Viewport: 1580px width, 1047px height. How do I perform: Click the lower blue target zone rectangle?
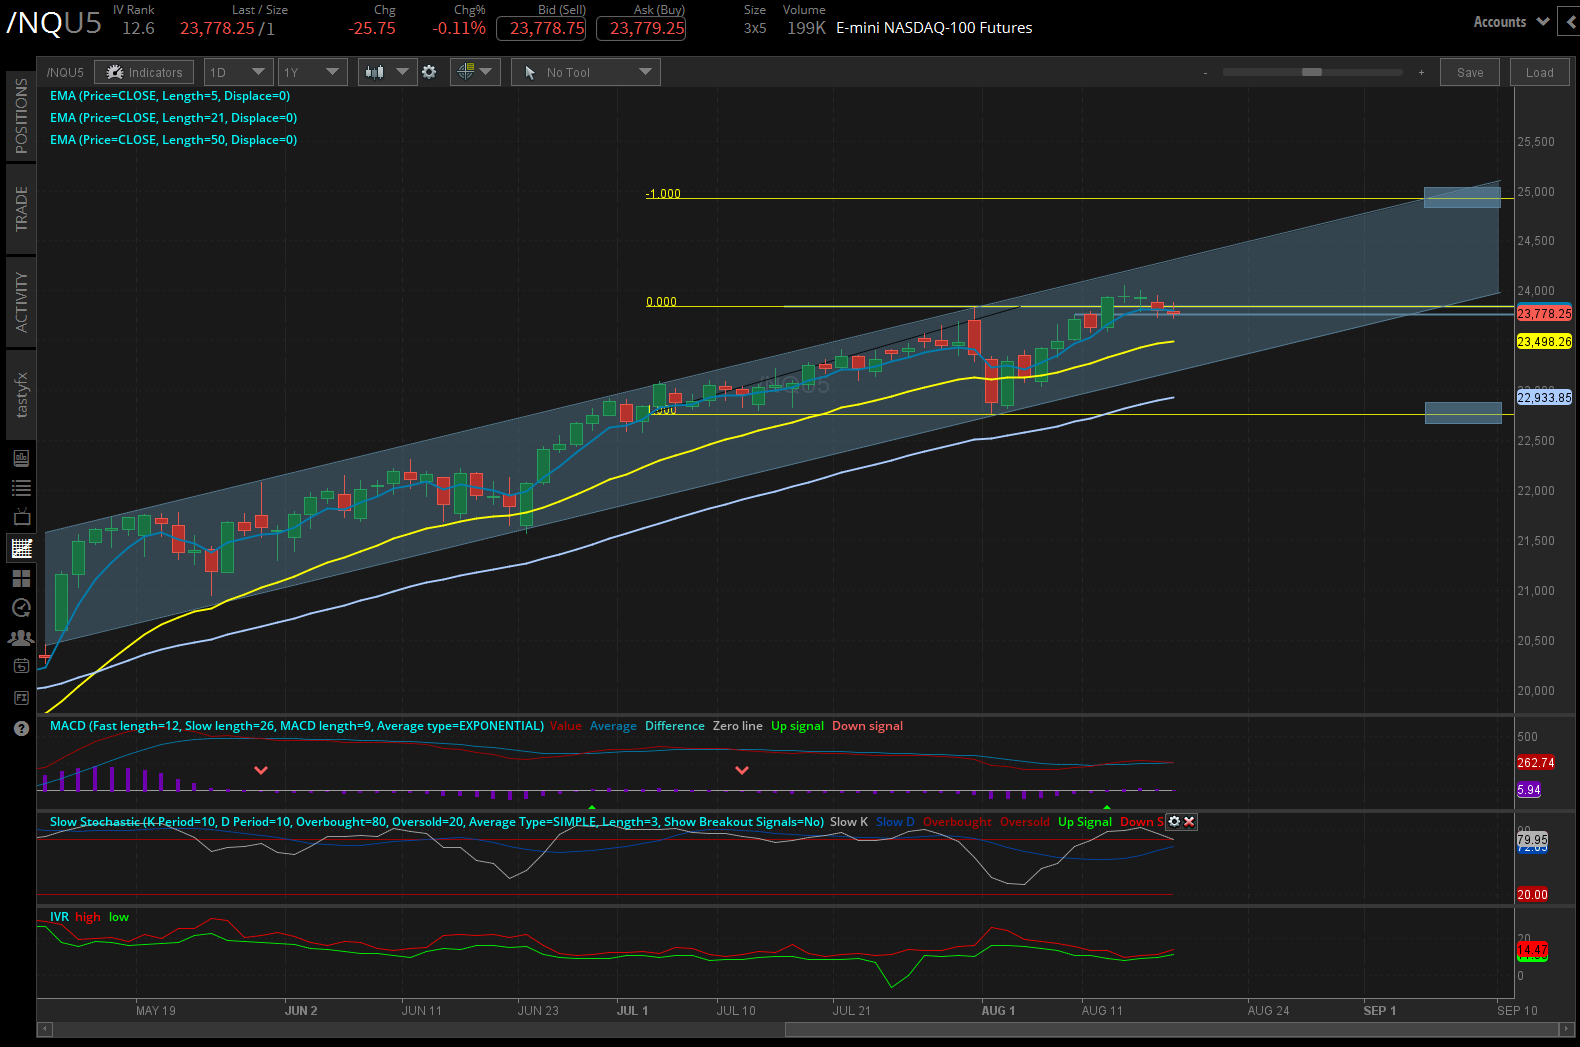pos(1463,413)
